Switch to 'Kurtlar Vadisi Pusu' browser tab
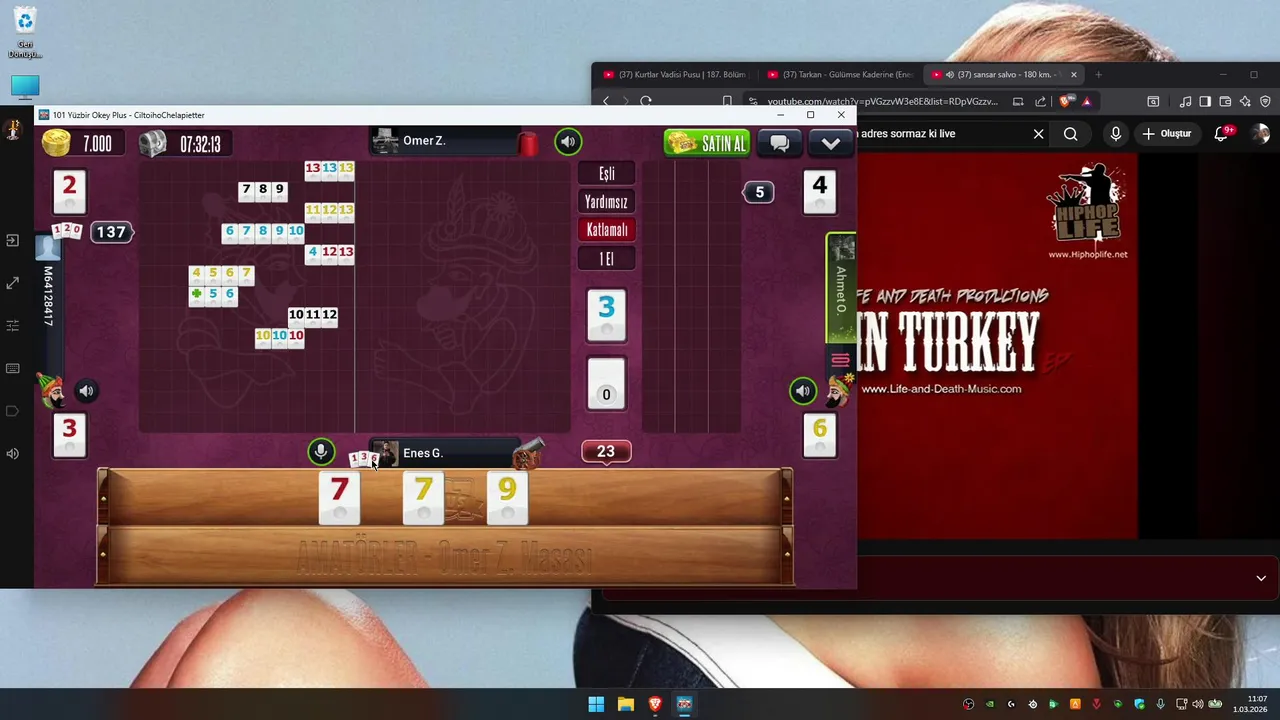This screenshot has height=720, width=1280. pos(676,75)
